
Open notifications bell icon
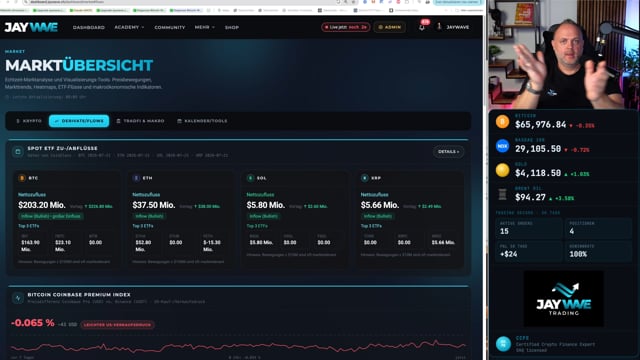[x=422, y=27]
